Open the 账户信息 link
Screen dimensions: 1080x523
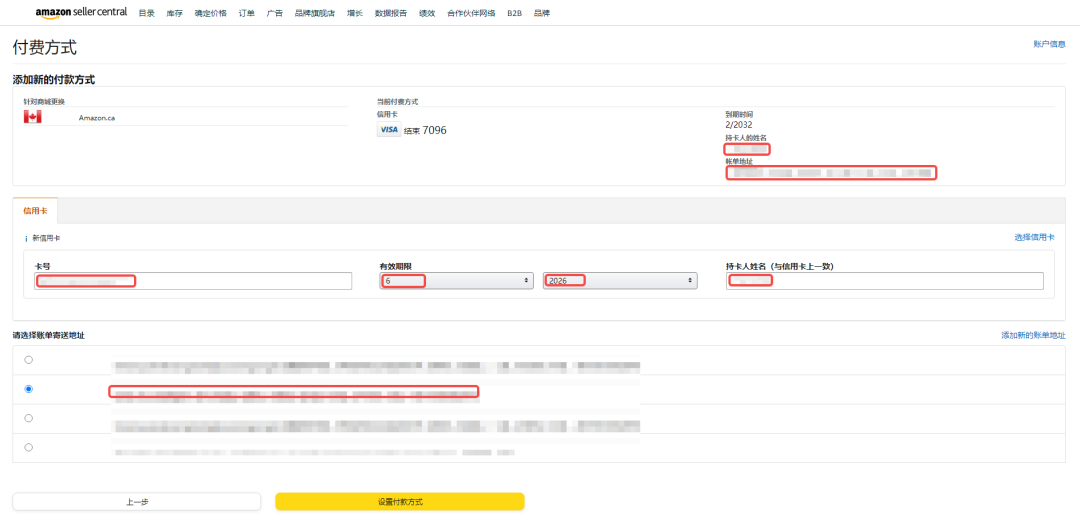coord(1049,44)
